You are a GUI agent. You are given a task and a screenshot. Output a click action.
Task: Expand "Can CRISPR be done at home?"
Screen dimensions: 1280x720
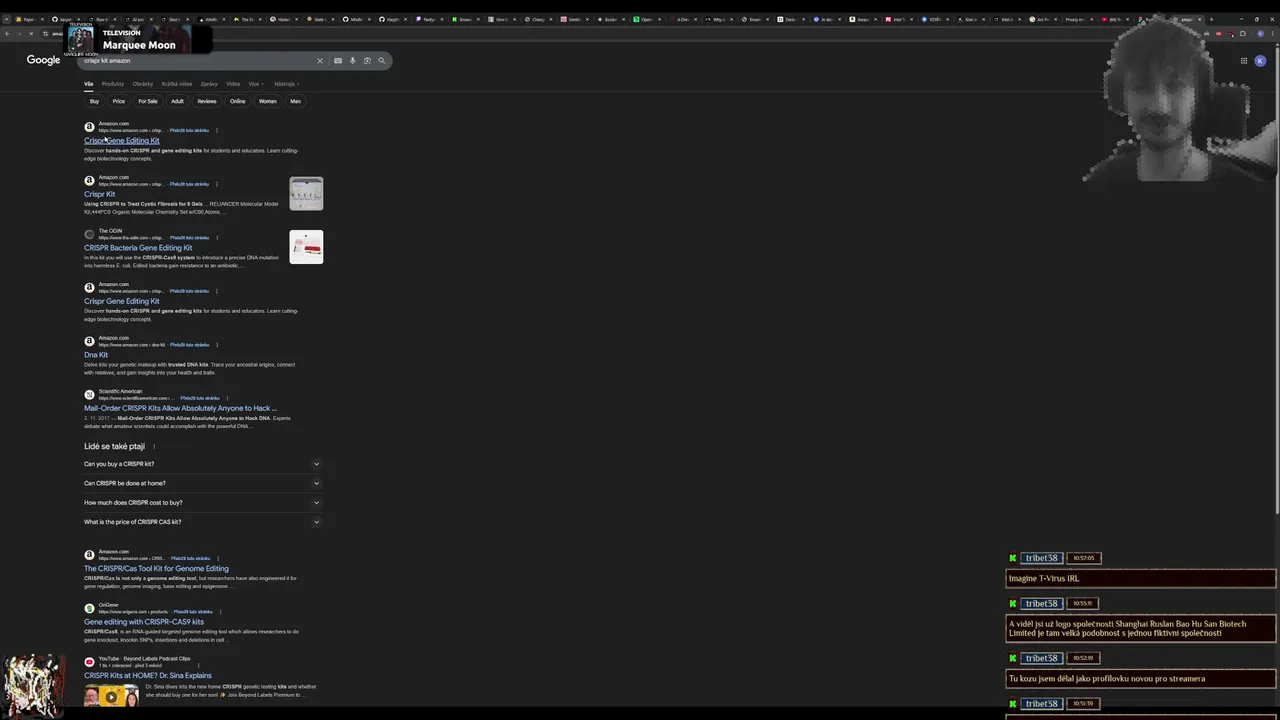tap(202, 483)
